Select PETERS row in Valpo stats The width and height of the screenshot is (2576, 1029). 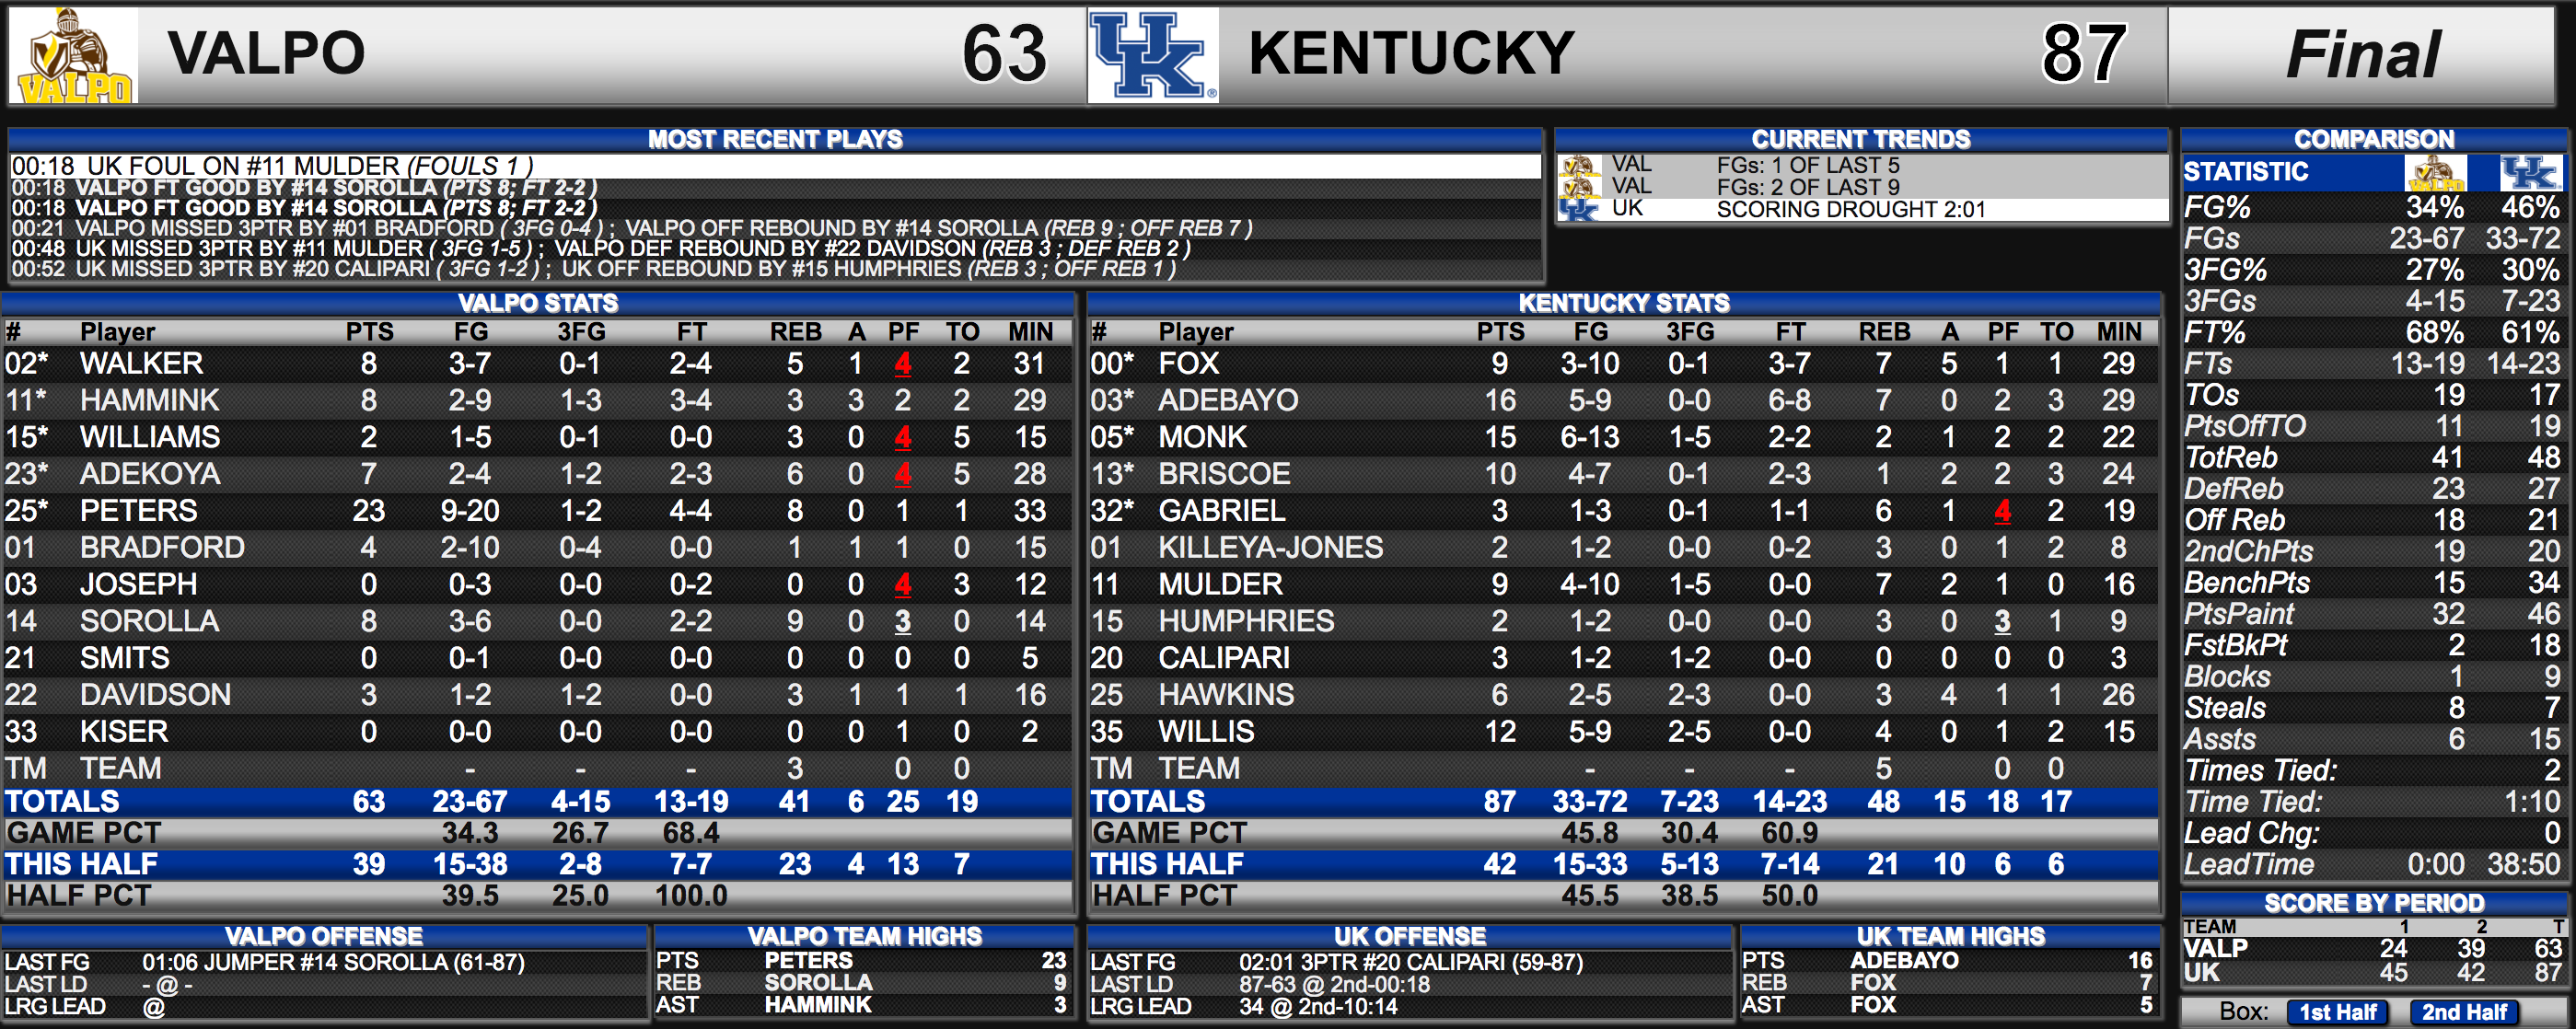(x=538, y=510)
